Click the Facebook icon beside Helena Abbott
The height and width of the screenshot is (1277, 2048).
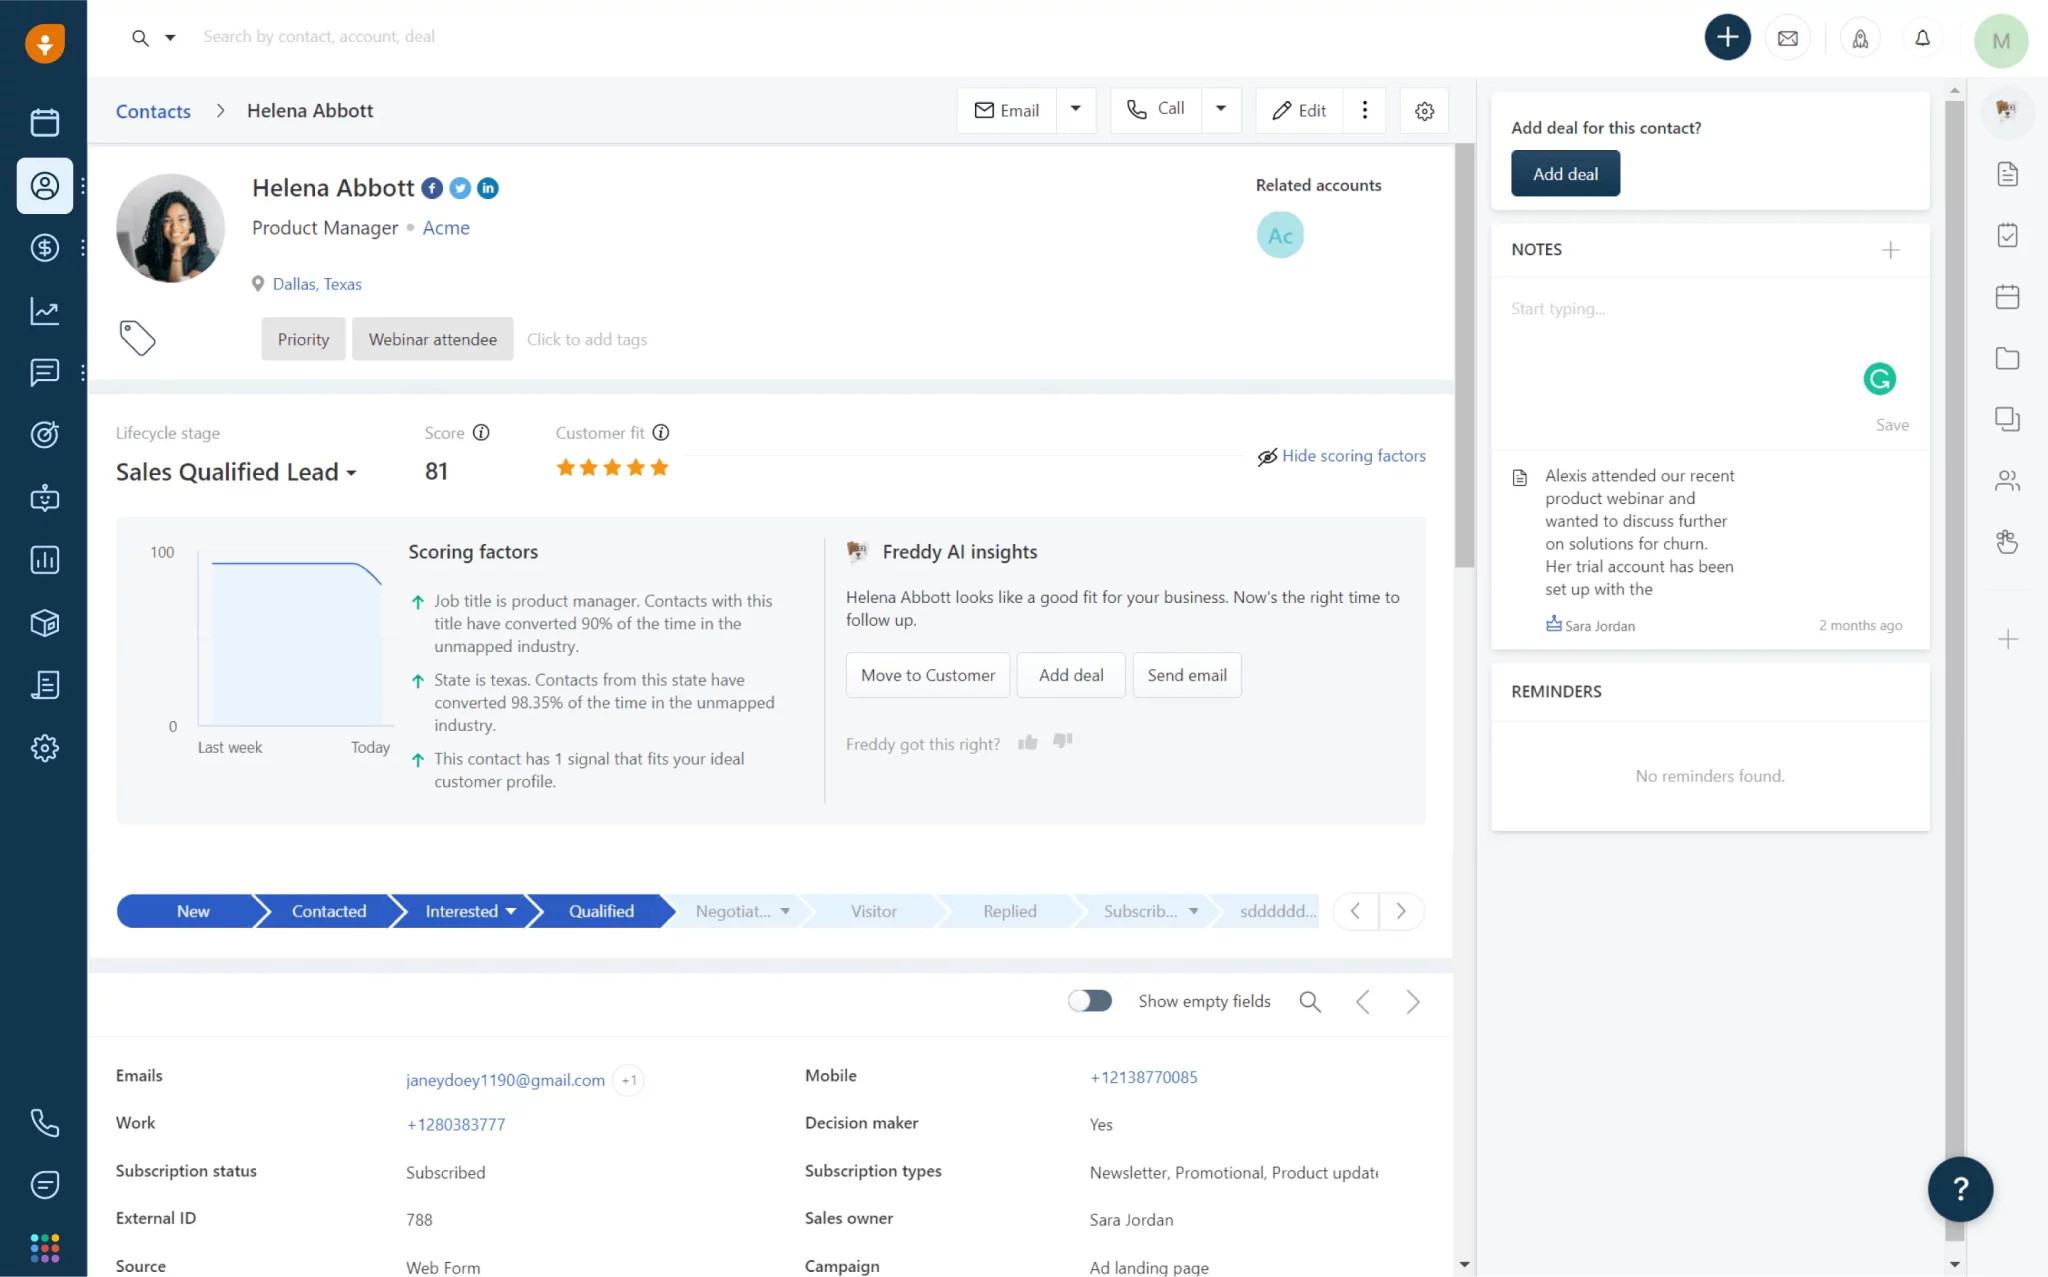pyautogui.click(x=432, y=188)
